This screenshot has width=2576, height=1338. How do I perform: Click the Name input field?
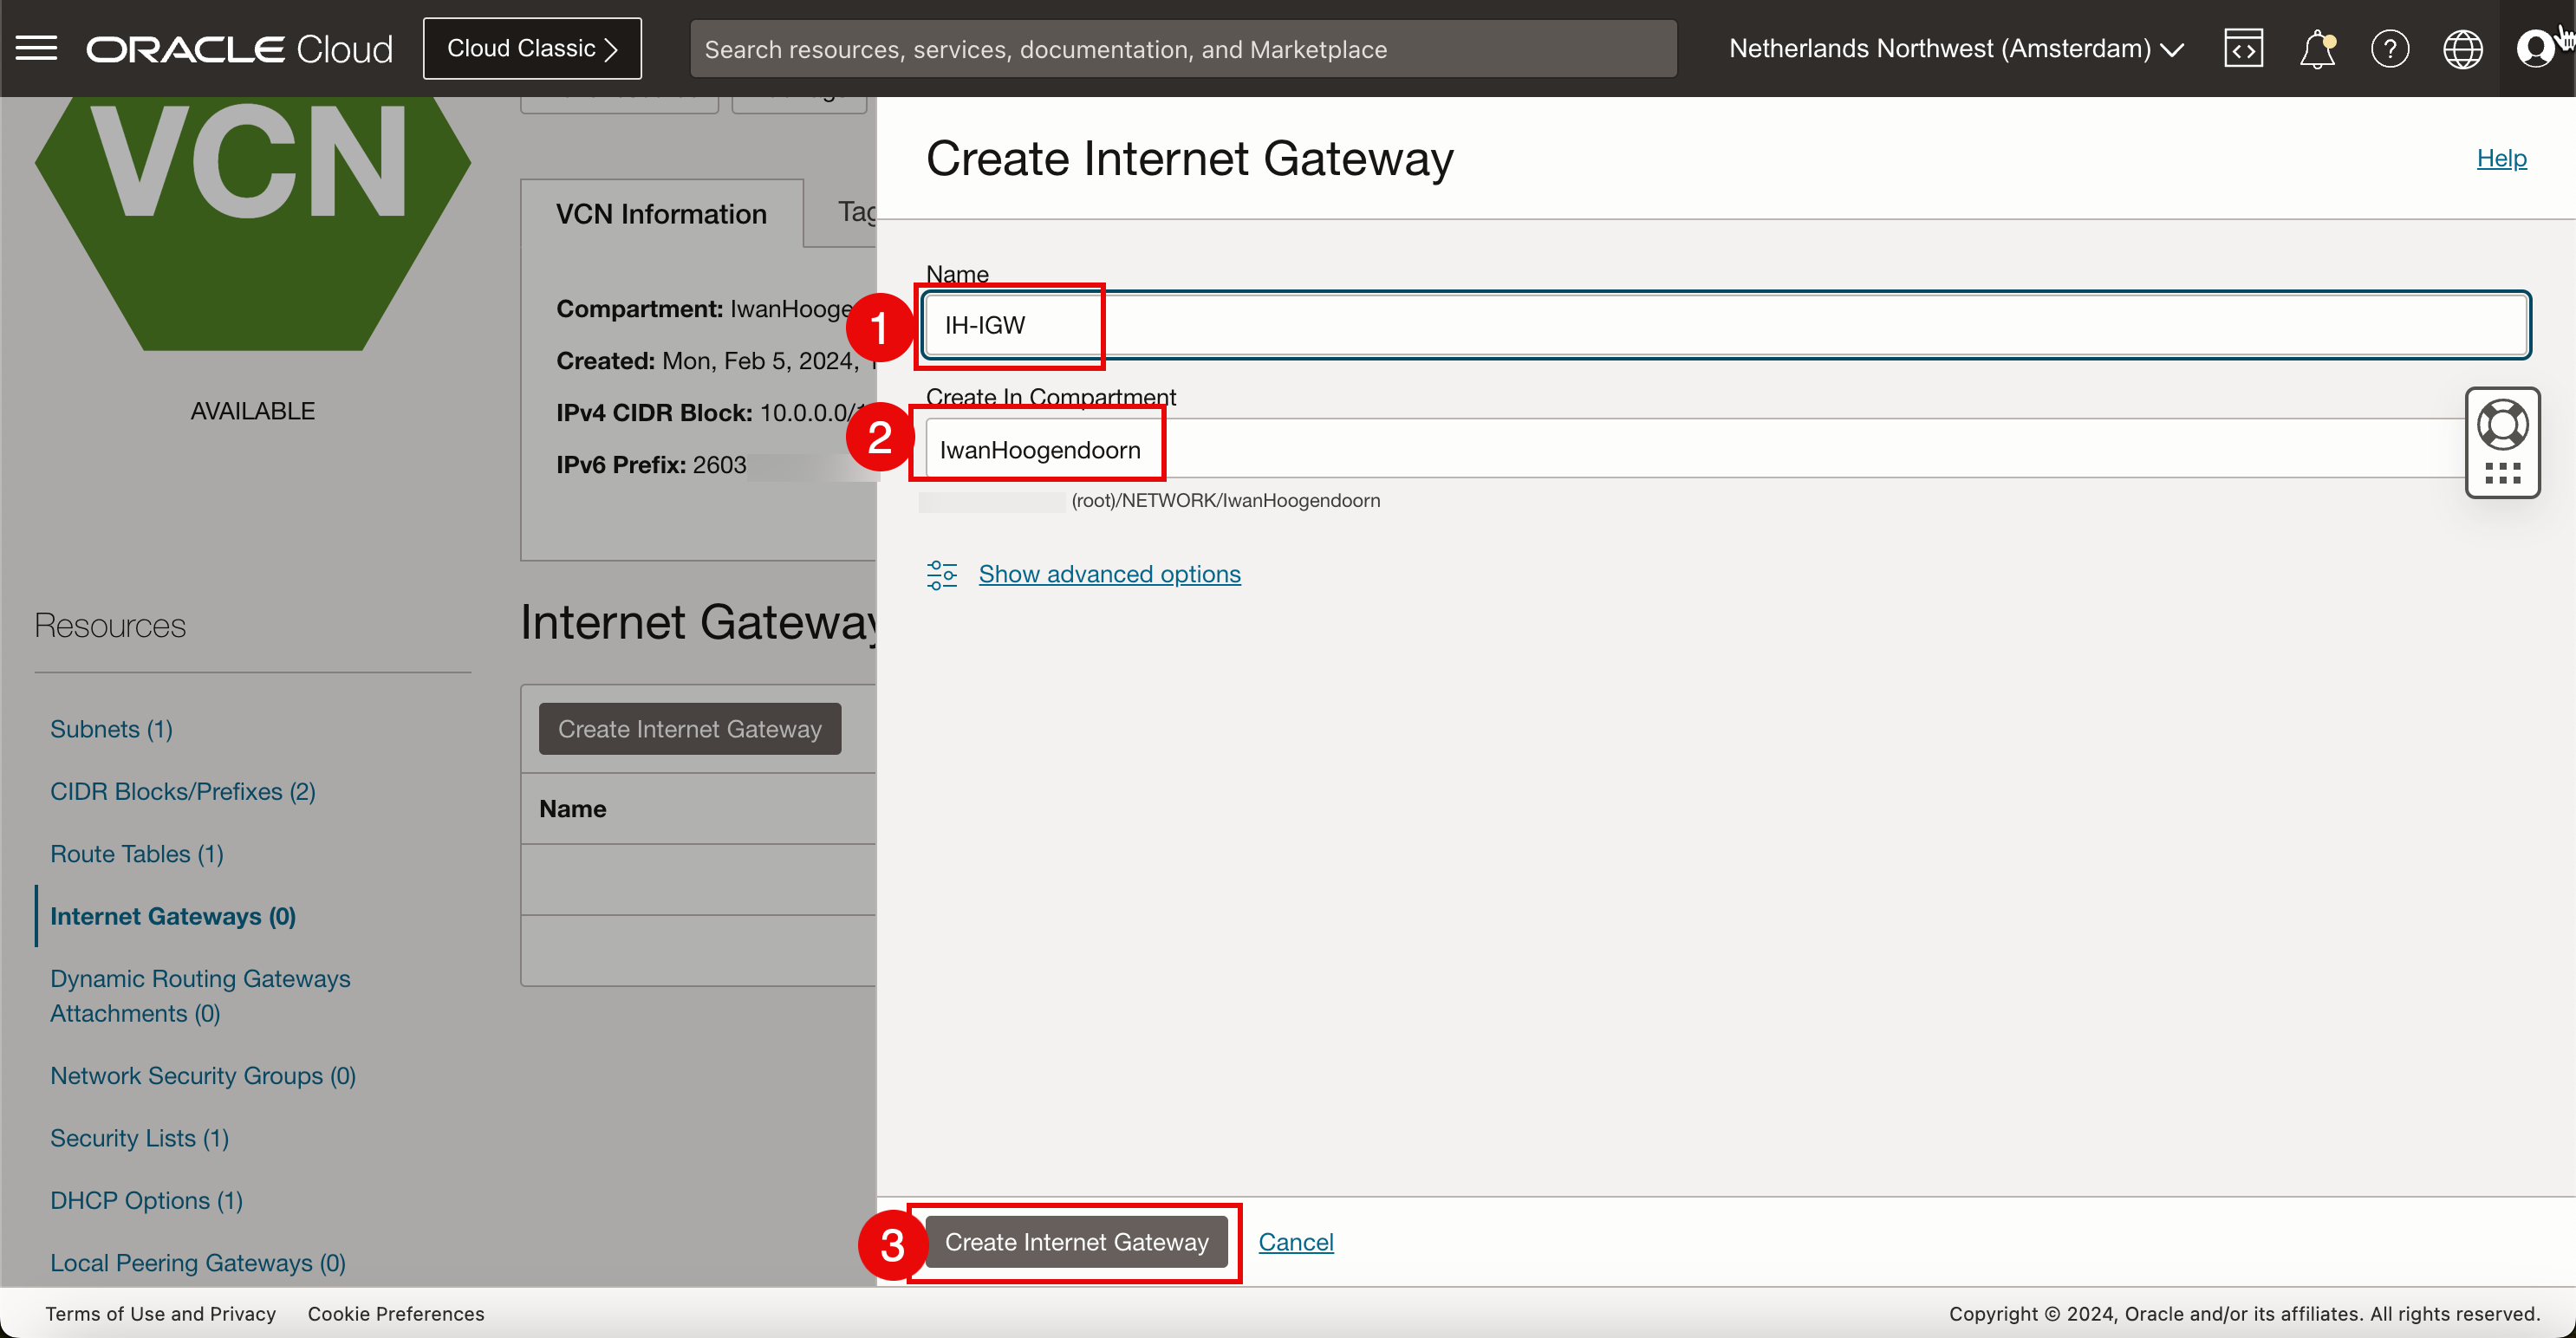1725,325
